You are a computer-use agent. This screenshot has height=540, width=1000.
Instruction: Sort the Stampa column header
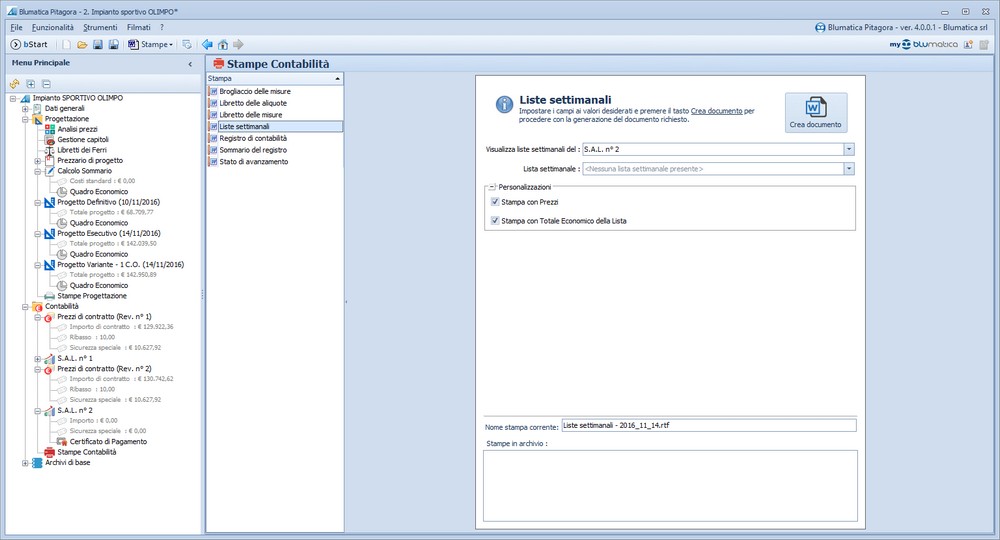[x=275, y=78]
